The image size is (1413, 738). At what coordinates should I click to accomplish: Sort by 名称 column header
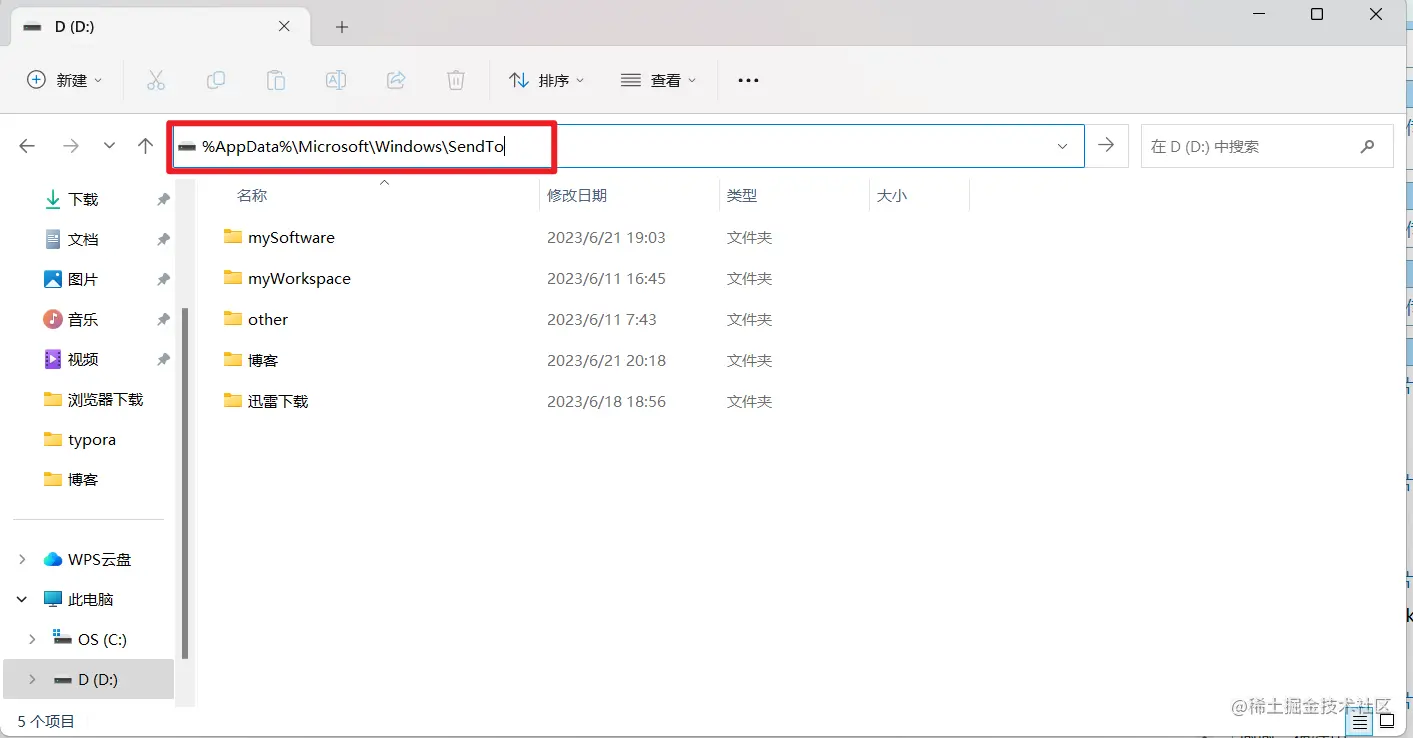pos(252,196)
